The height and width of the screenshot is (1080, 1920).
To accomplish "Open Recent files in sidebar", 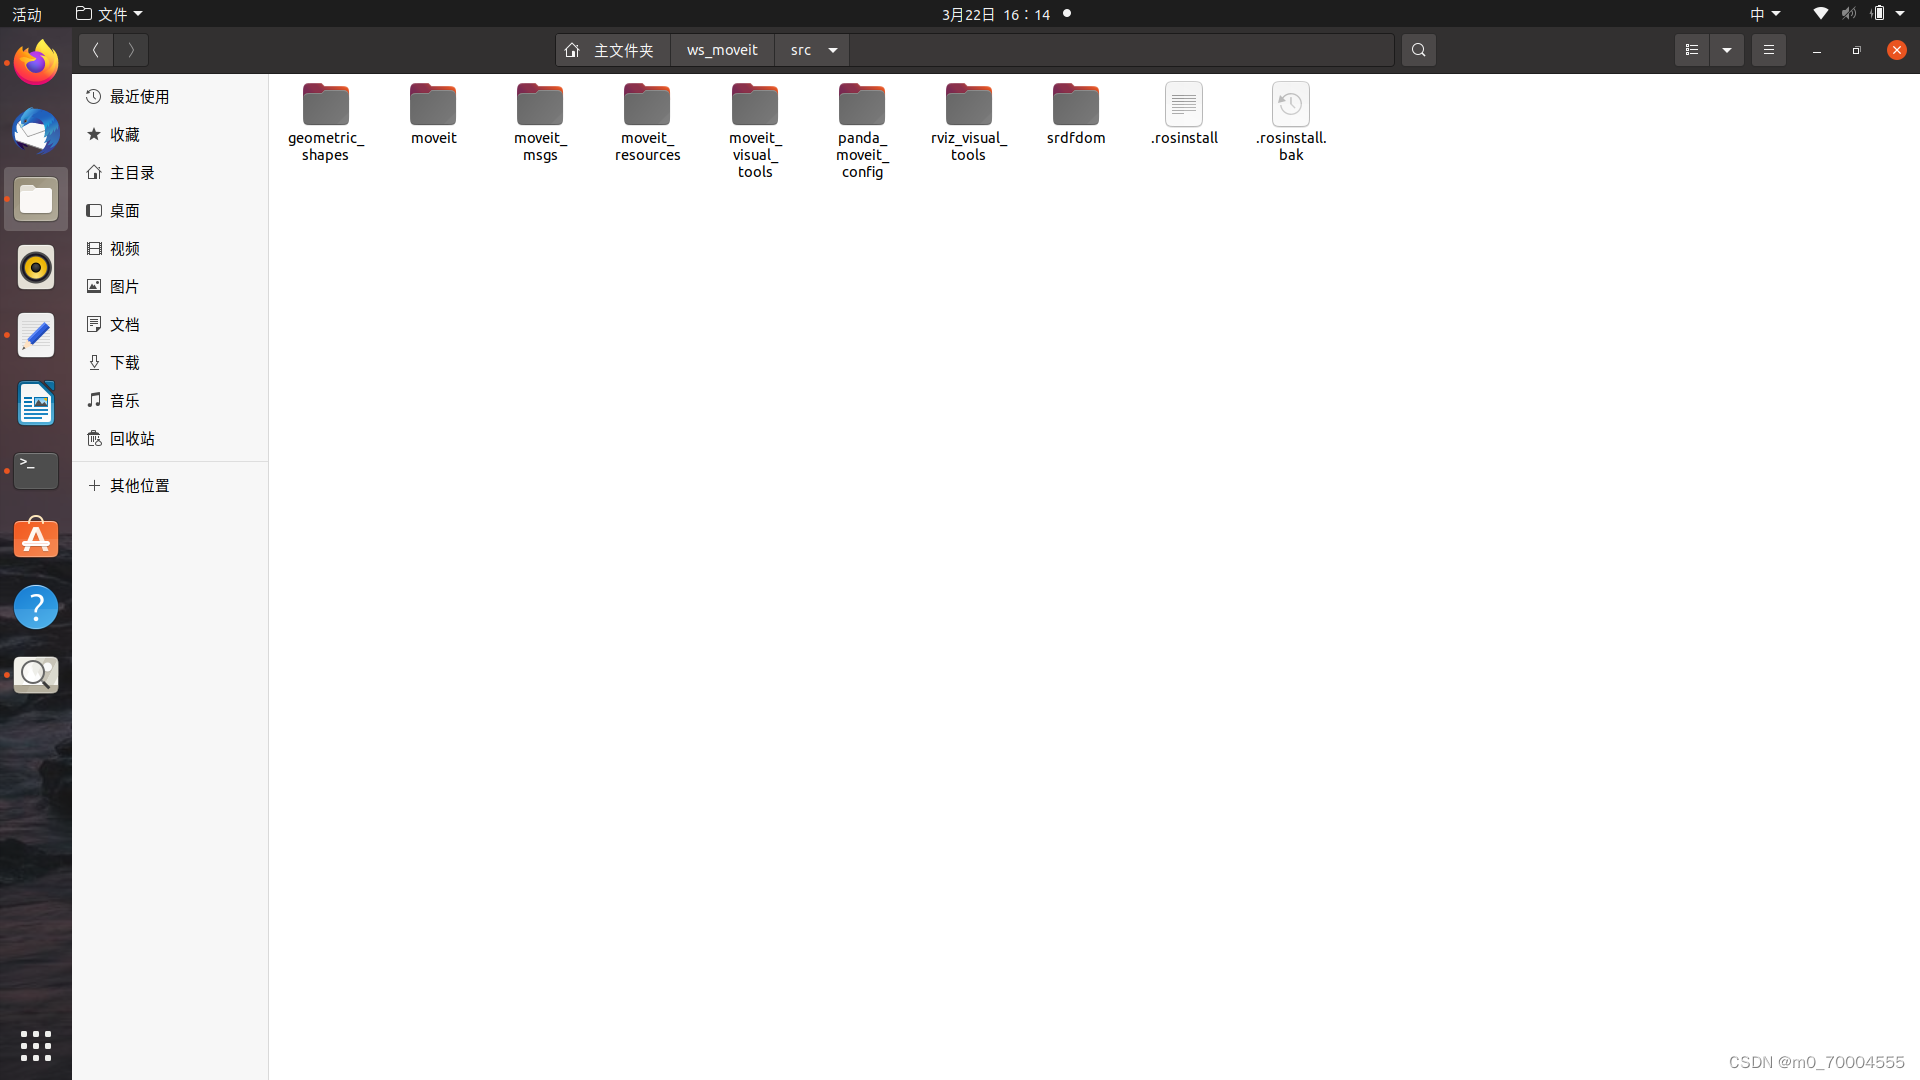I will point(139,97).
